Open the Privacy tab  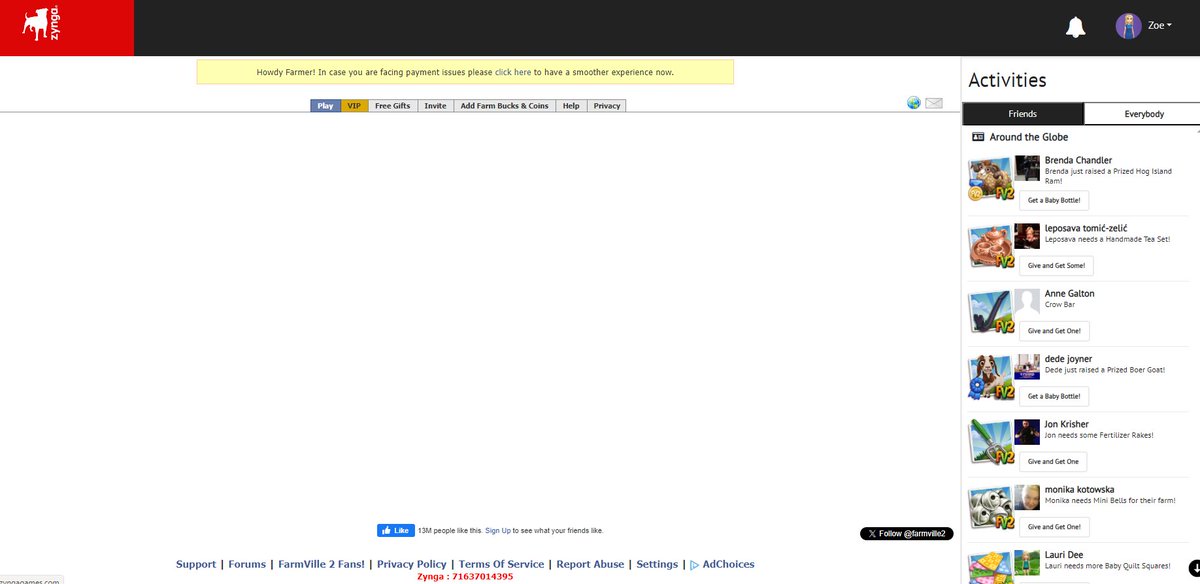click(x=607, y=105)
